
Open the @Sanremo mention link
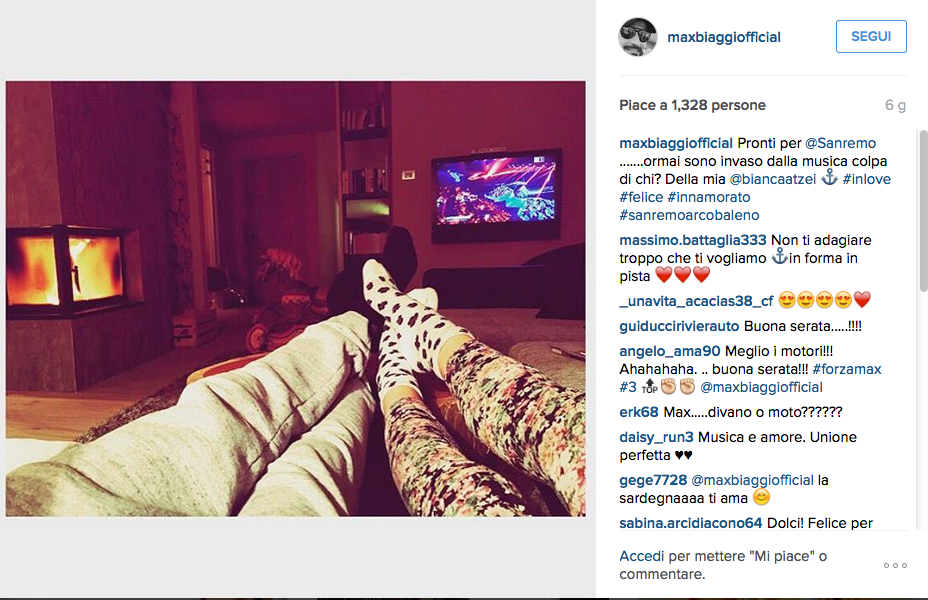(840, 143)
